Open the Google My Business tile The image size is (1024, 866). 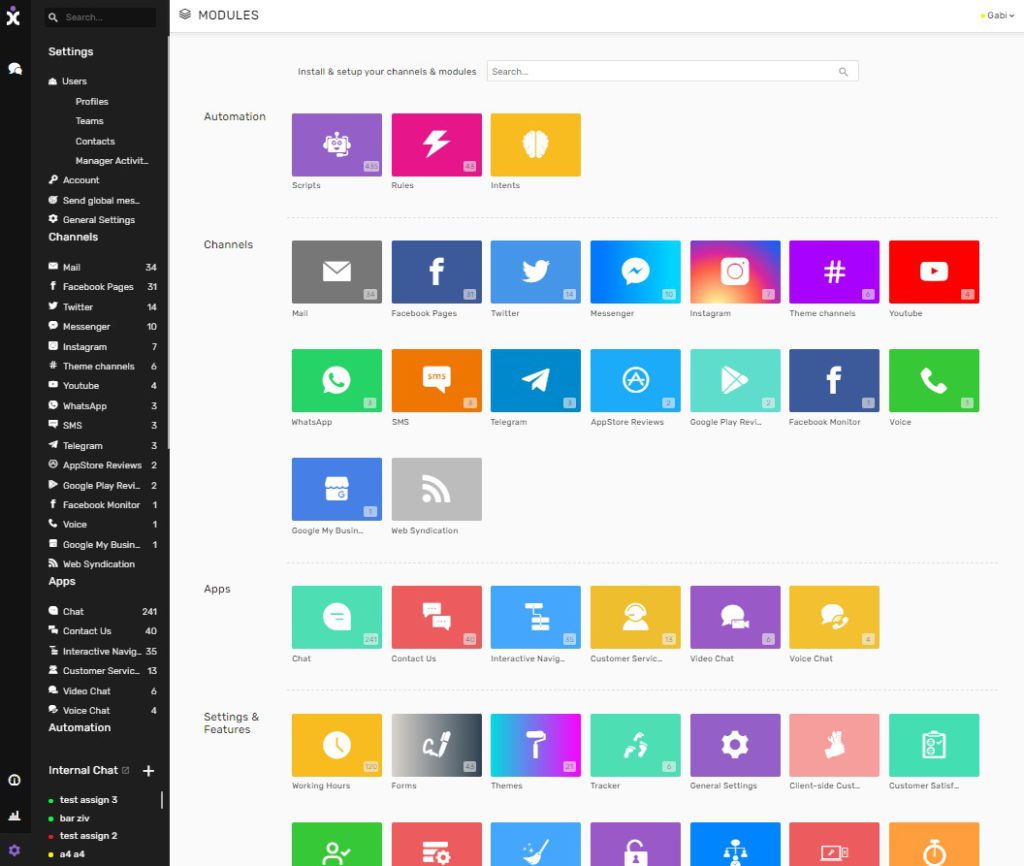point(337,489)
